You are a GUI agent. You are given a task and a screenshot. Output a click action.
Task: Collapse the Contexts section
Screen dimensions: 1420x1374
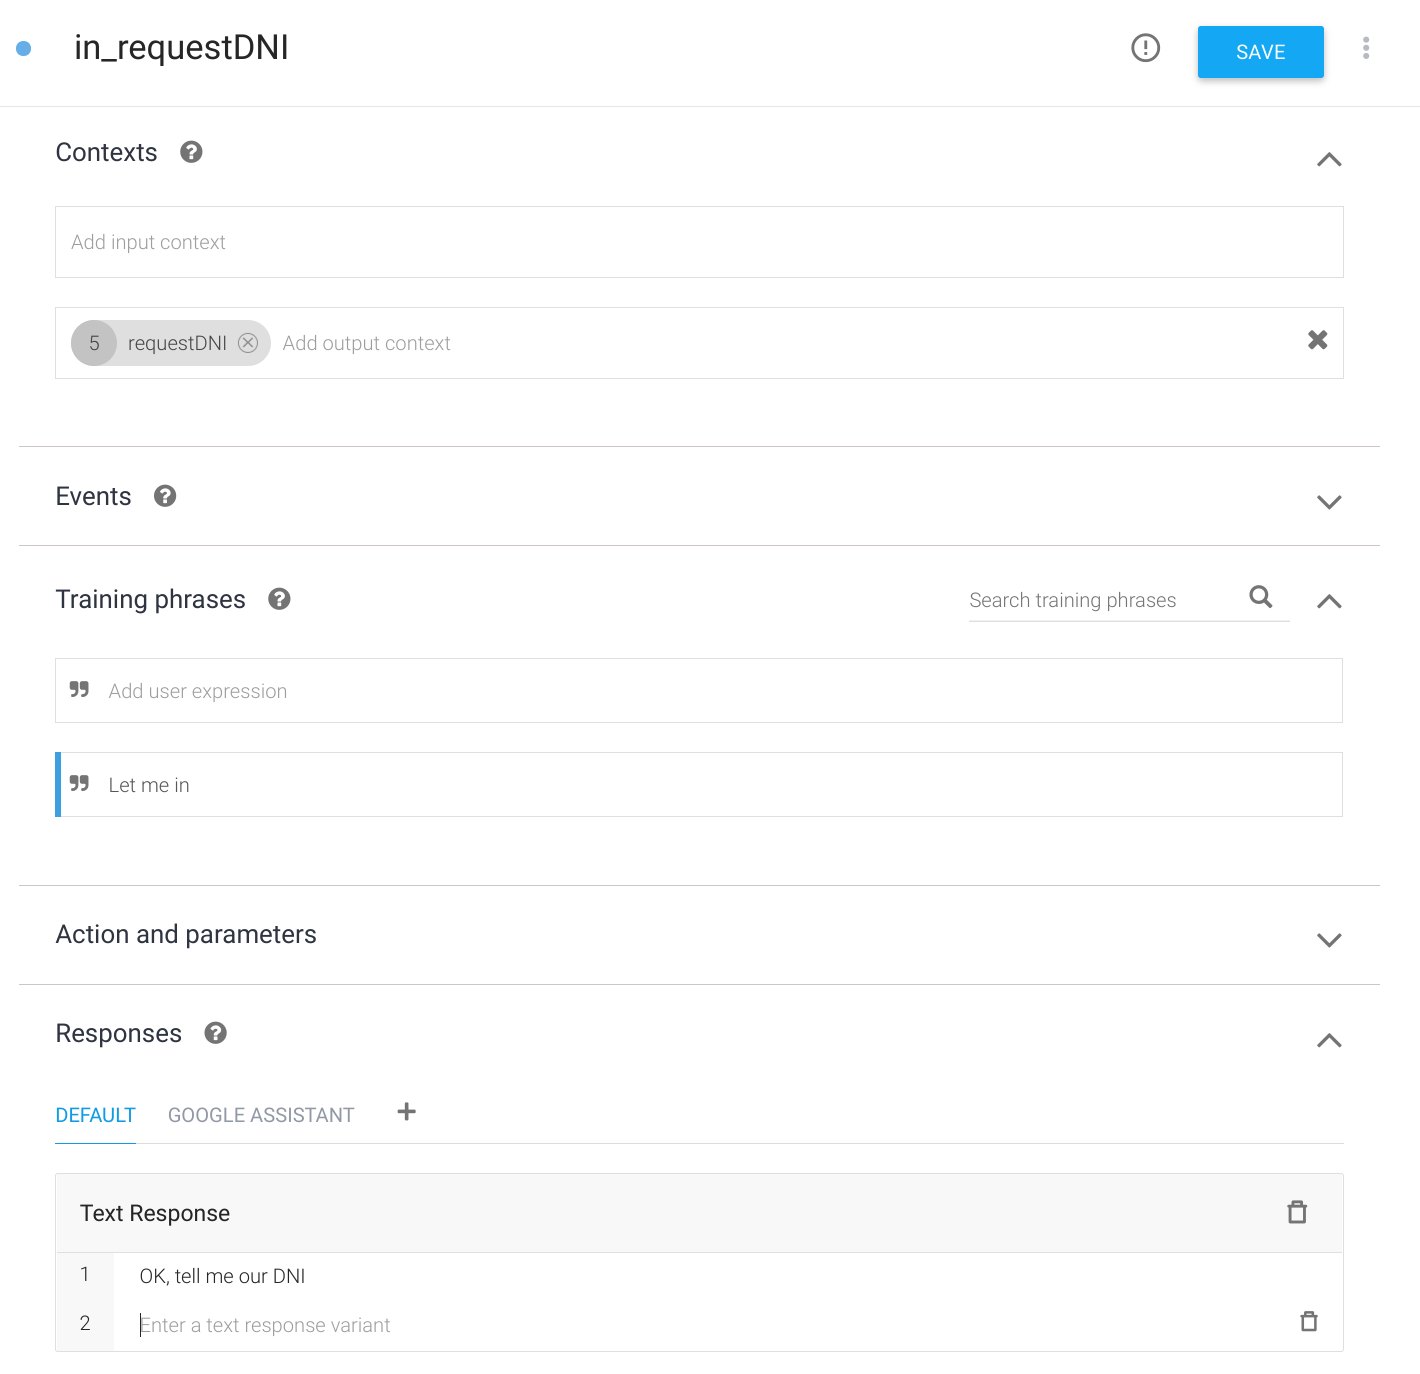click(1329, 160)
